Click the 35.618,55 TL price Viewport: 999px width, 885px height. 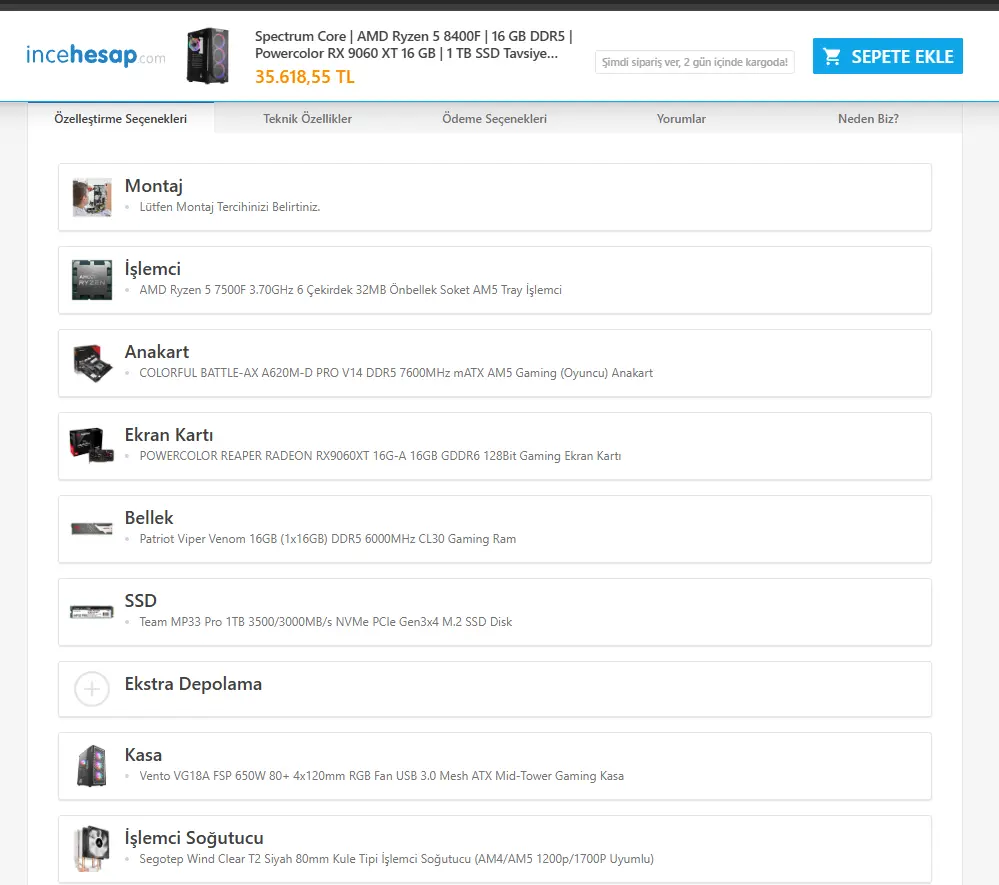tap(305, 77)
